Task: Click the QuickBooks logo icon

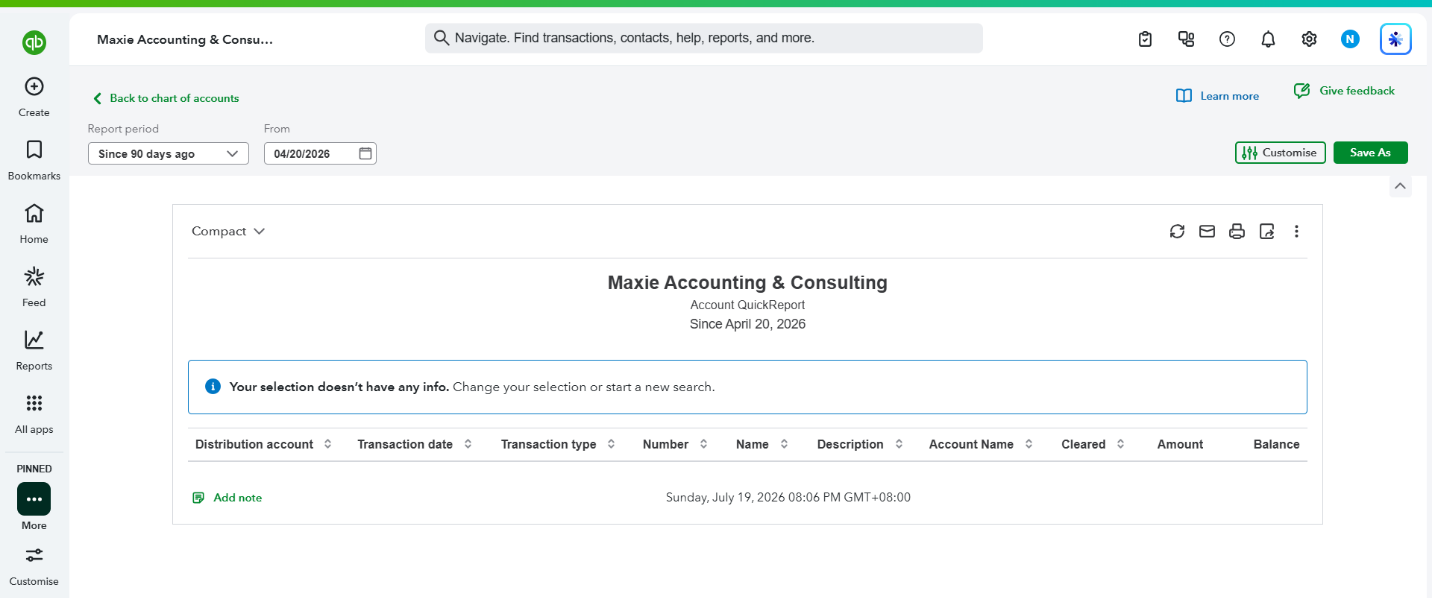Action: 34,42
